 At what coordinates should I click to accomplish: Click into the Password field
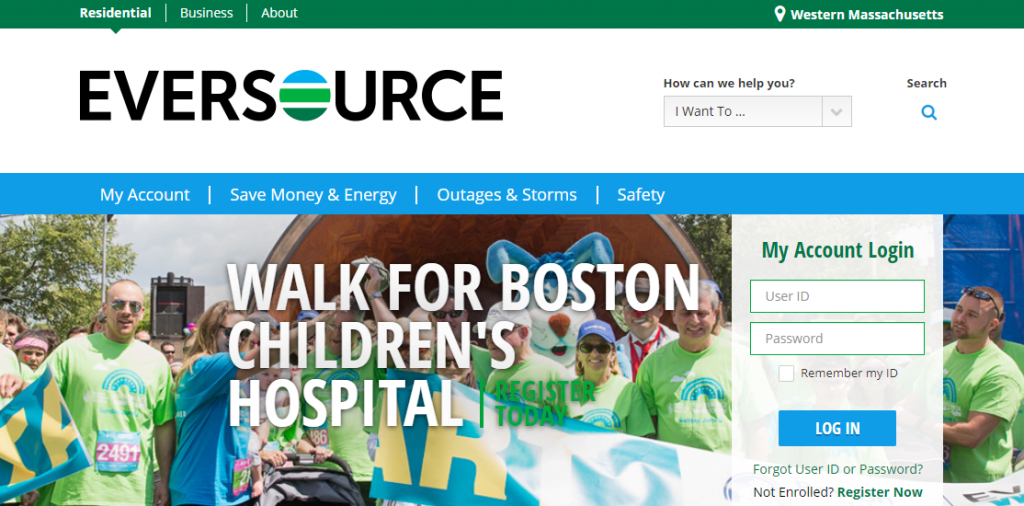[837, 338]
